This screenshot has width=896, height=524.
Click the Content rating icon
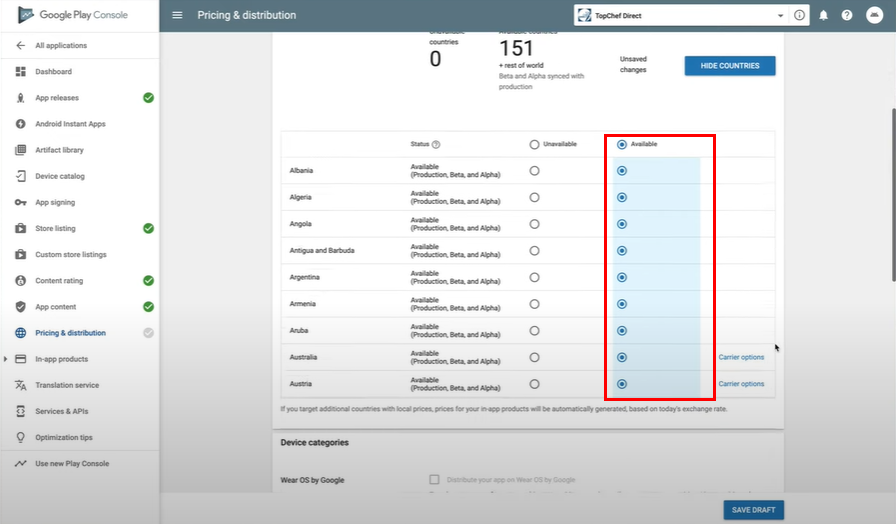click(21, 281)
